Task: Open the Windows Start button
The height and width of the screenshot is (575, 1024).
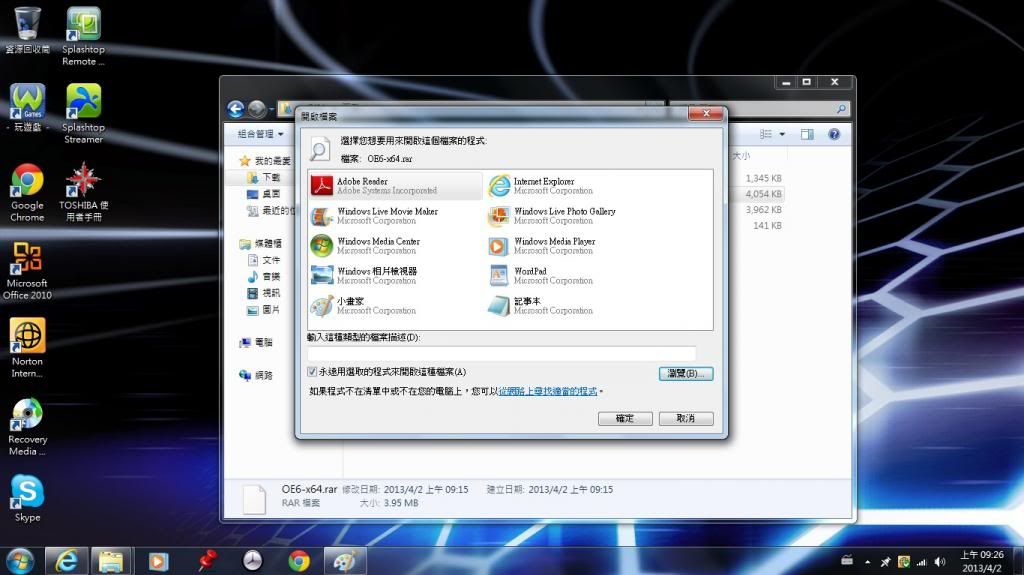Action: click(20, 561)
